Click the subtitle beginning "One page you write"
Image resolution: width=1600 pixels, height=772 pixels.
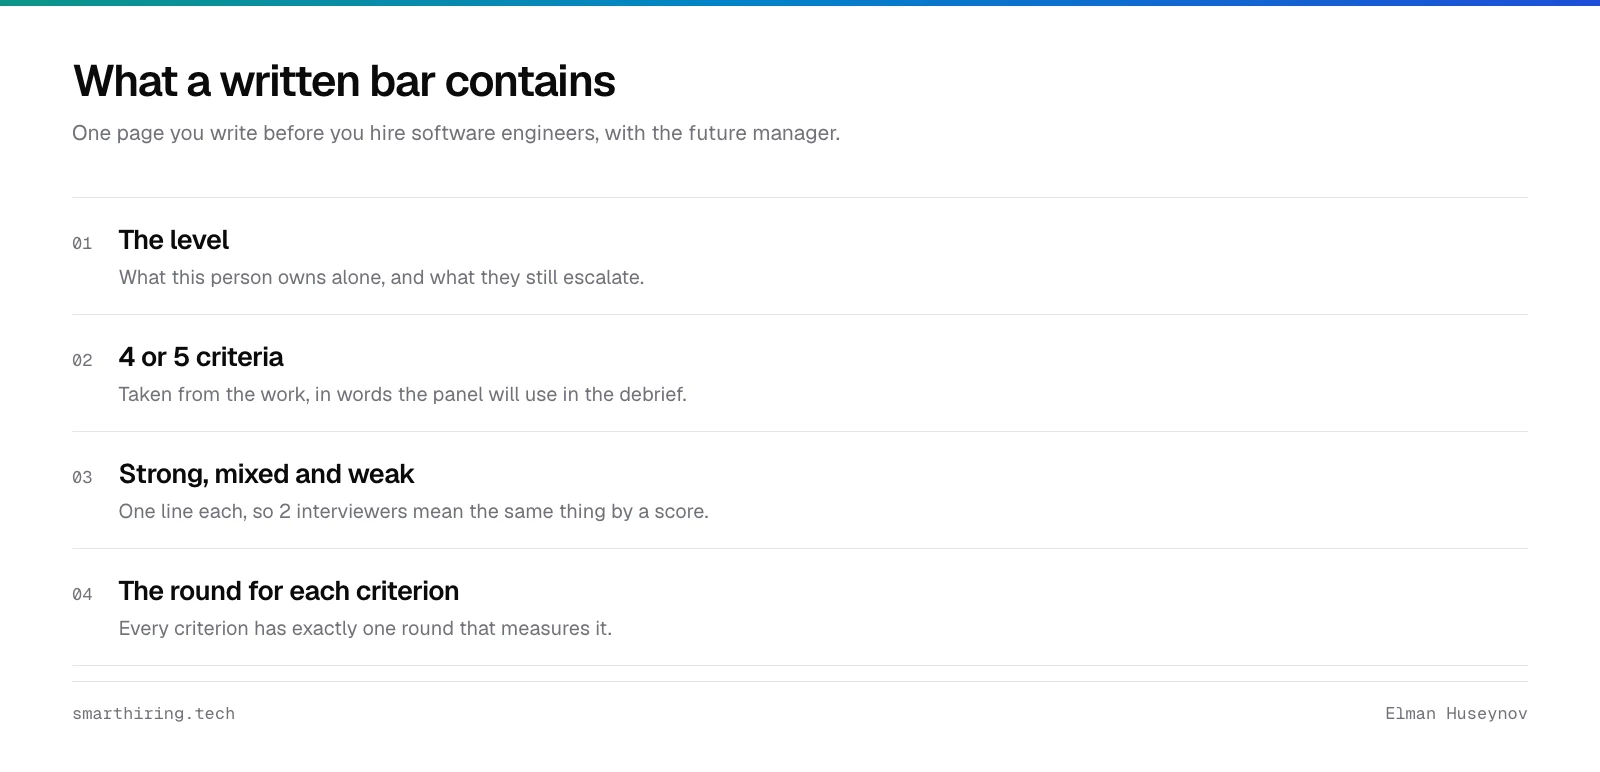(x=456, y=133)
